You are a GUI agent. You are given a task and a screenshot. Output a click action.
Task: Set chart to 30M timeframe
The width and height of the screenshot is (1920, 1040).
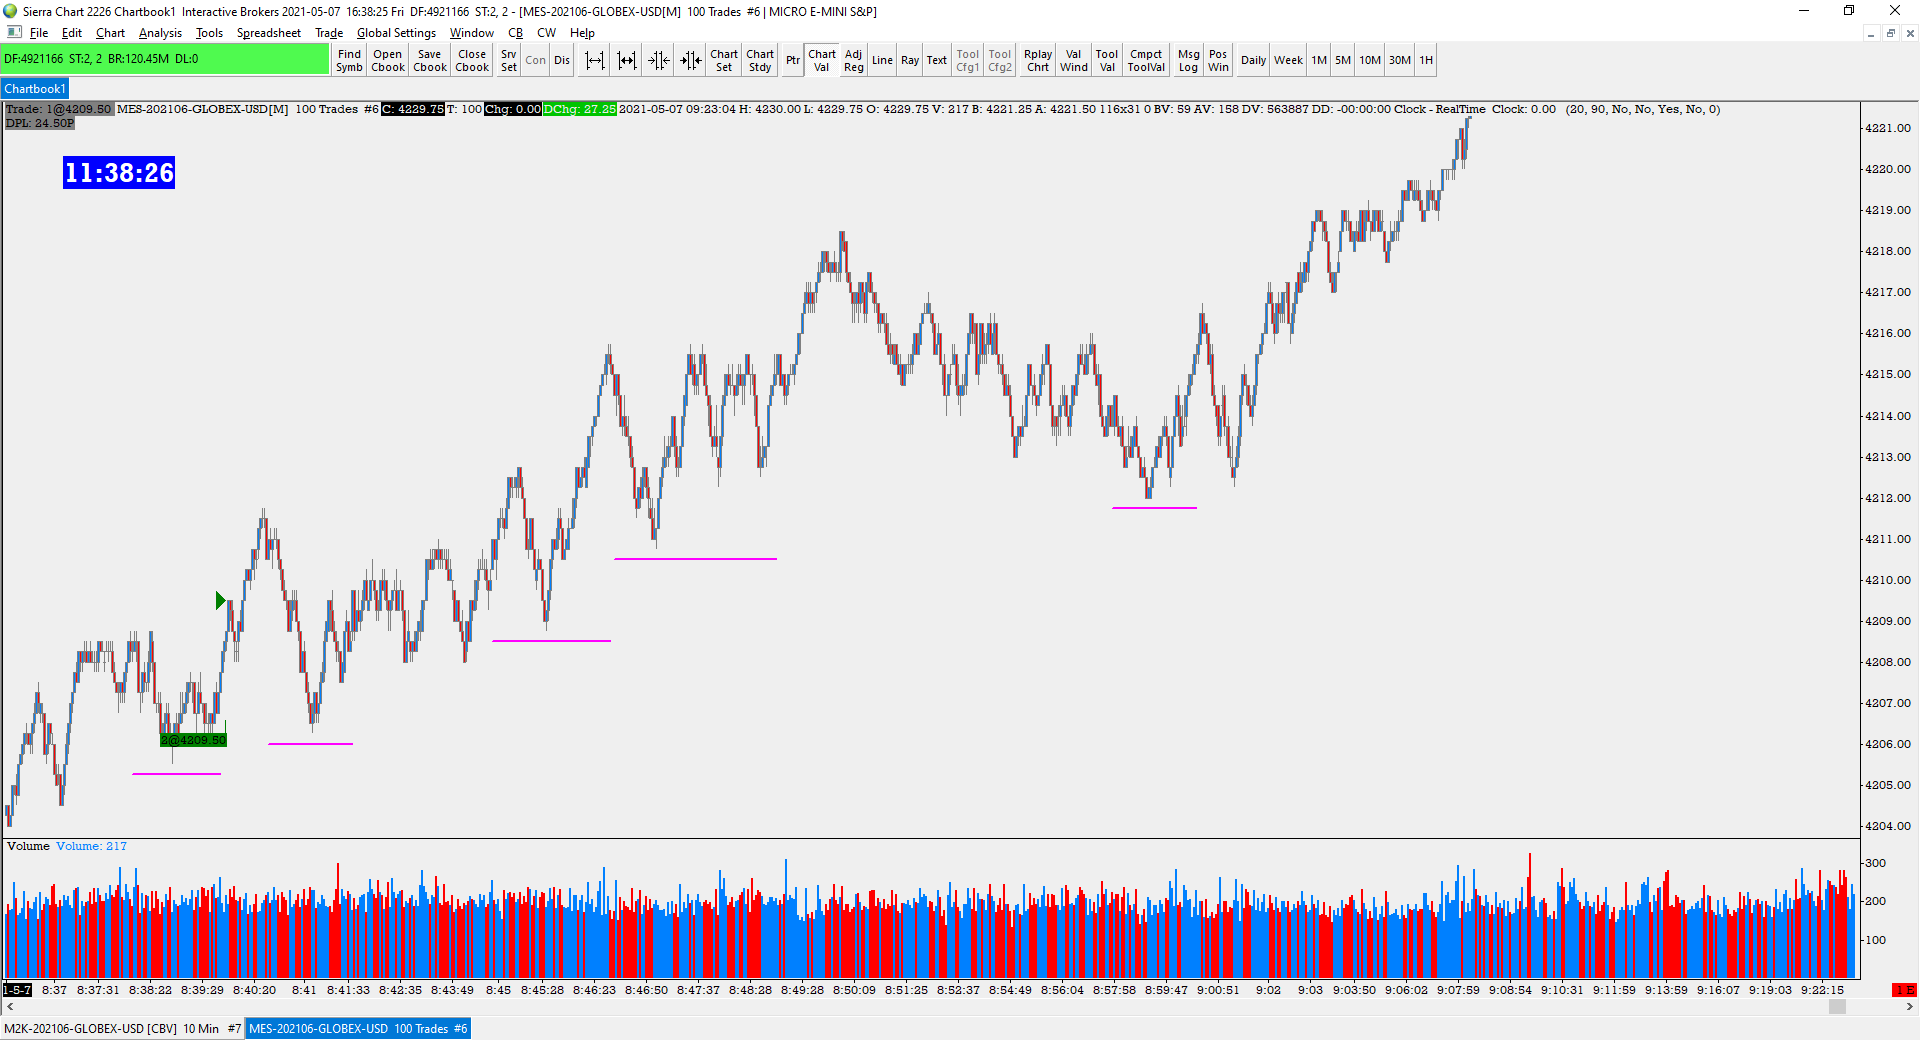tap(1400, 60)
